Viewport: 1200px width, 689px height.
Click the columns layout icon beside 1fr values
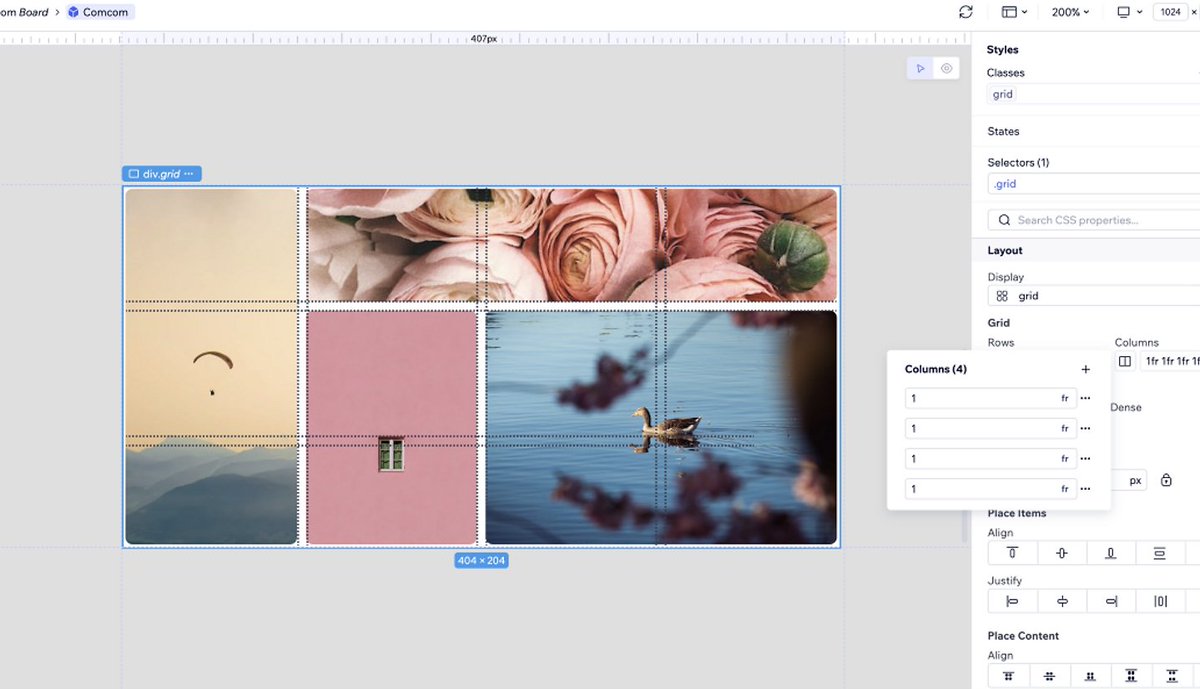[1125, 361]
